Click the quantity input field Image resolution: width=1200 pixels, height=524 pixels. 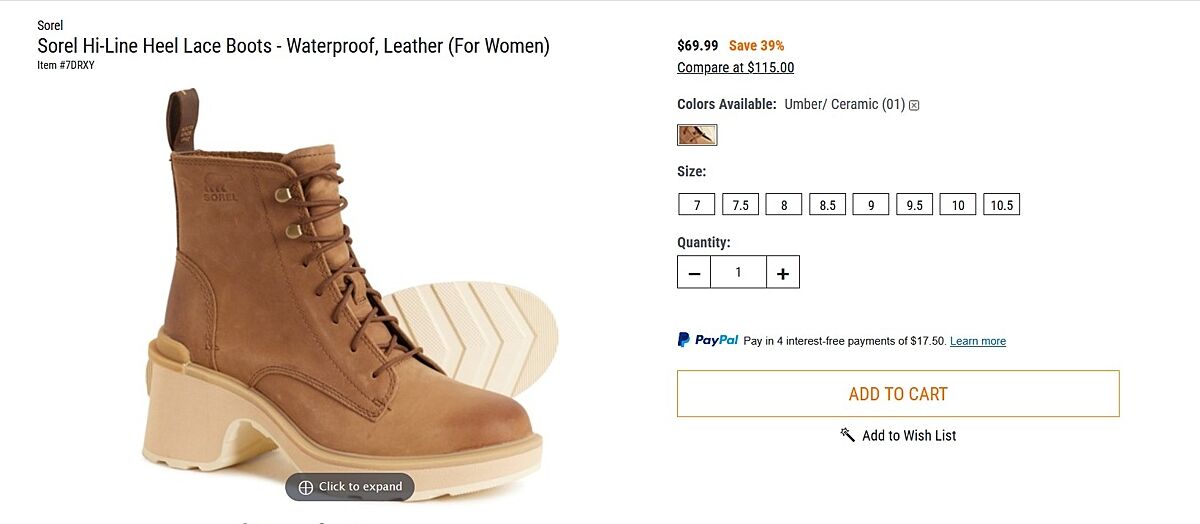738,272
